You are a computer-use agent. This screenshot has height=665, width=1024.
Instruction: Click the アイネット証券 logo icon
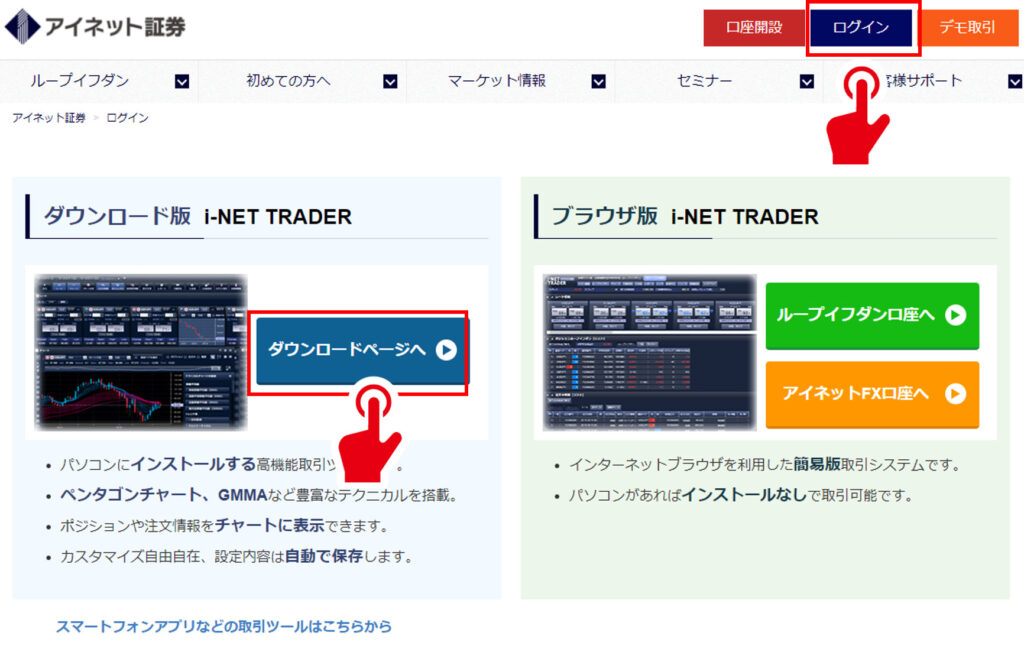click(x=23, y=27)
